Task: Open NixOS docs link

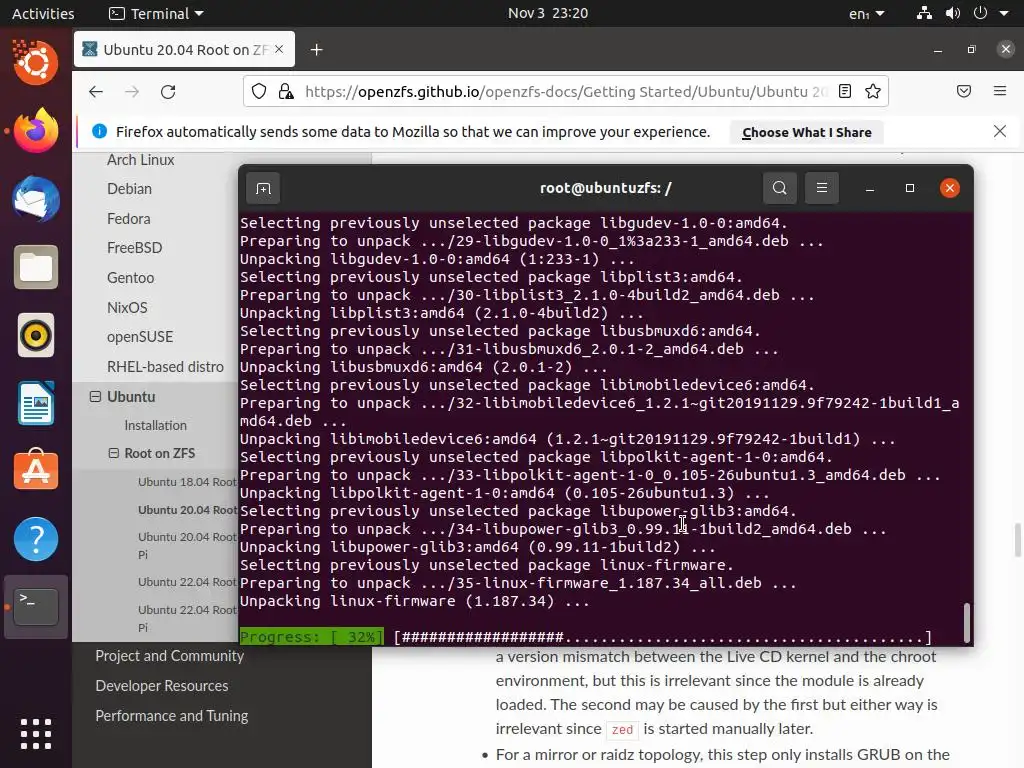Action: [127, 307]
